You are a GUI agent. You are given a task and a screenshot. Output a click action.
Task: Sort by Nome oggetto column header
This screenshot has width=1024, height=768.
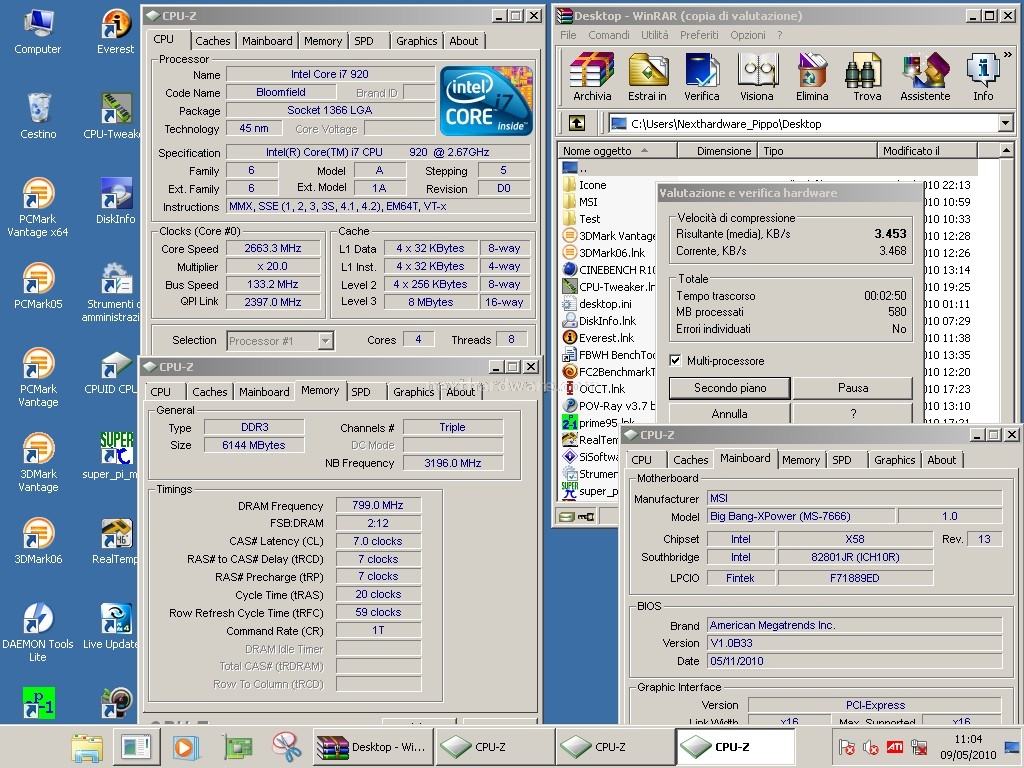617,151
